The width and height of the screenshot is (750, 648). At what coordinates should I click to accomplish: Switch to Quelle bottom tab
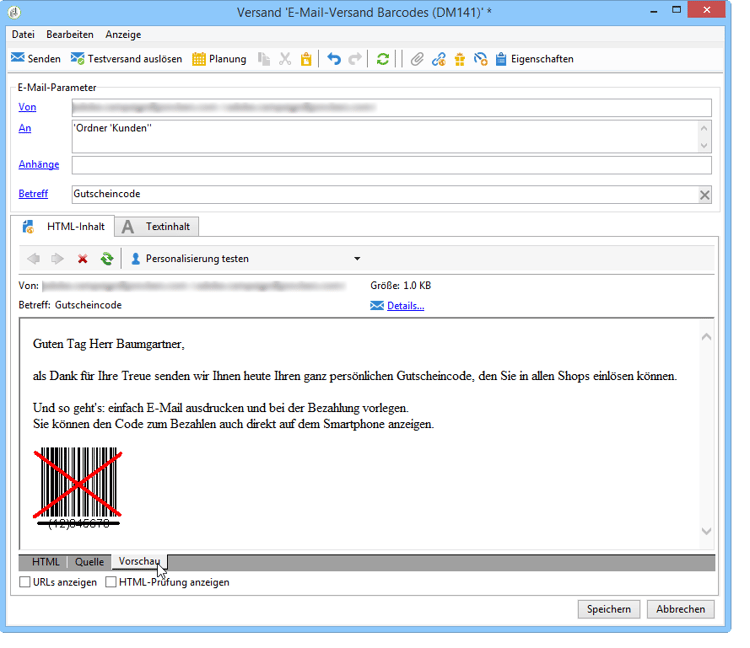89,562
